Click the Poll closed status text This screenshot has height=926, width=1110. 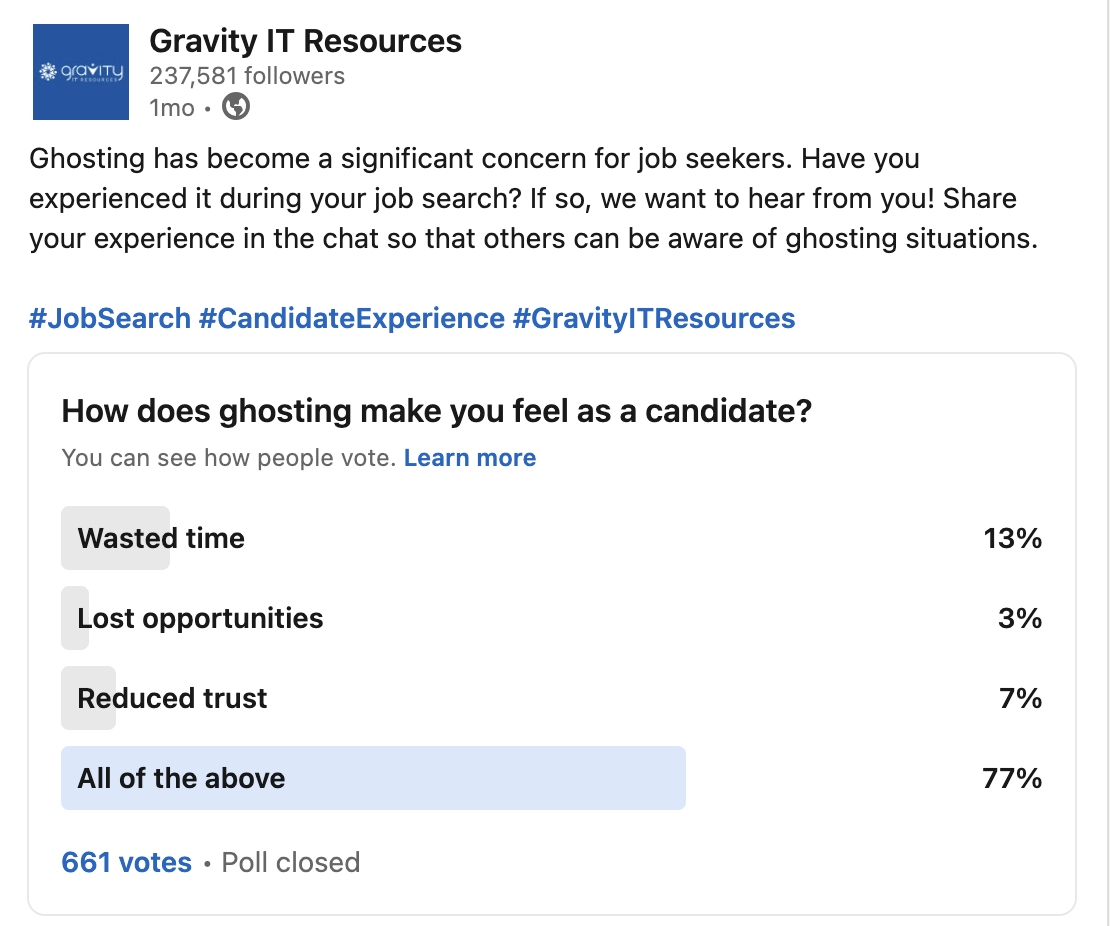coord(291,862)
